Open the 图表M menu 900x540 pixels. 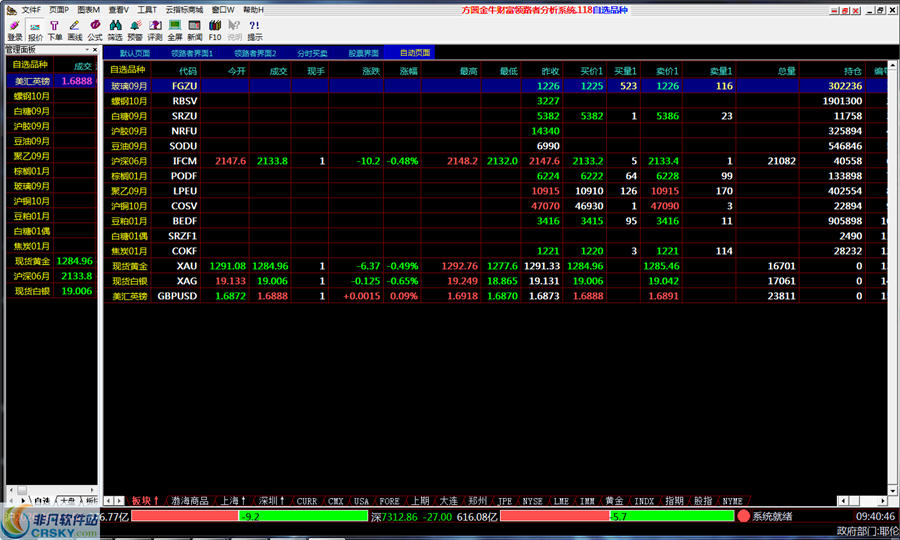tap(89, 9)
